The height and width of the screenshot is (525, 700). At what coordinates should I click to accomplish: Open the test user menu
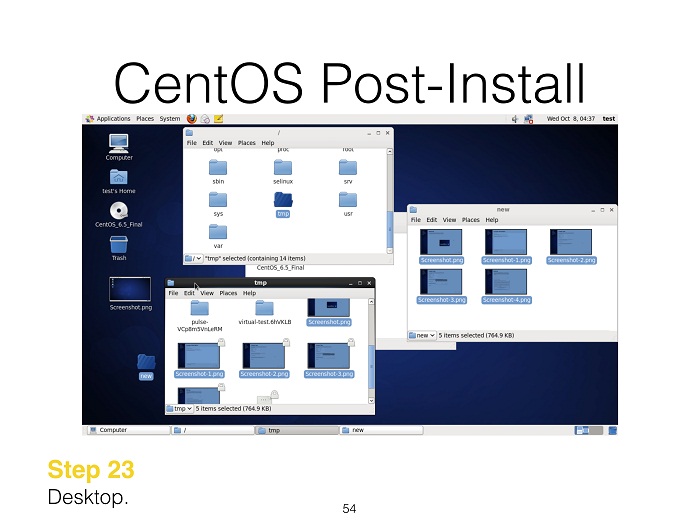[608, 119]
